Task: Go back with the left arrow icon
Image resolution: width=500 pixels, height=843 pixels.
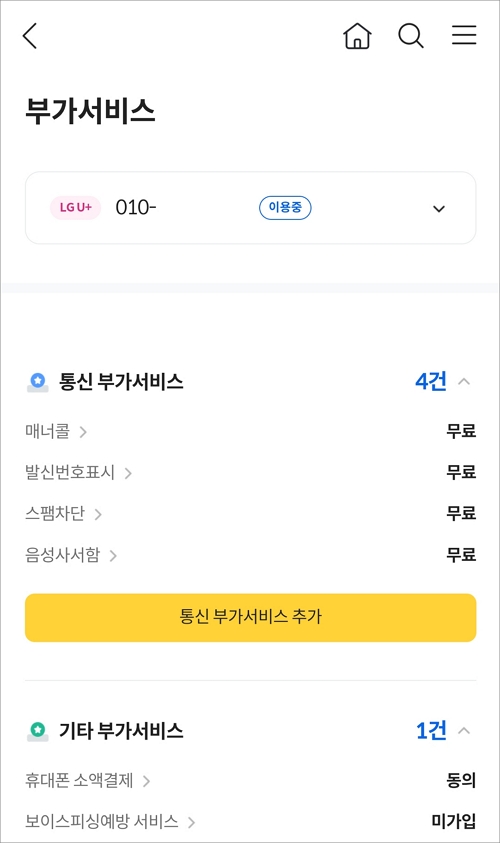Action: (30, 35)
